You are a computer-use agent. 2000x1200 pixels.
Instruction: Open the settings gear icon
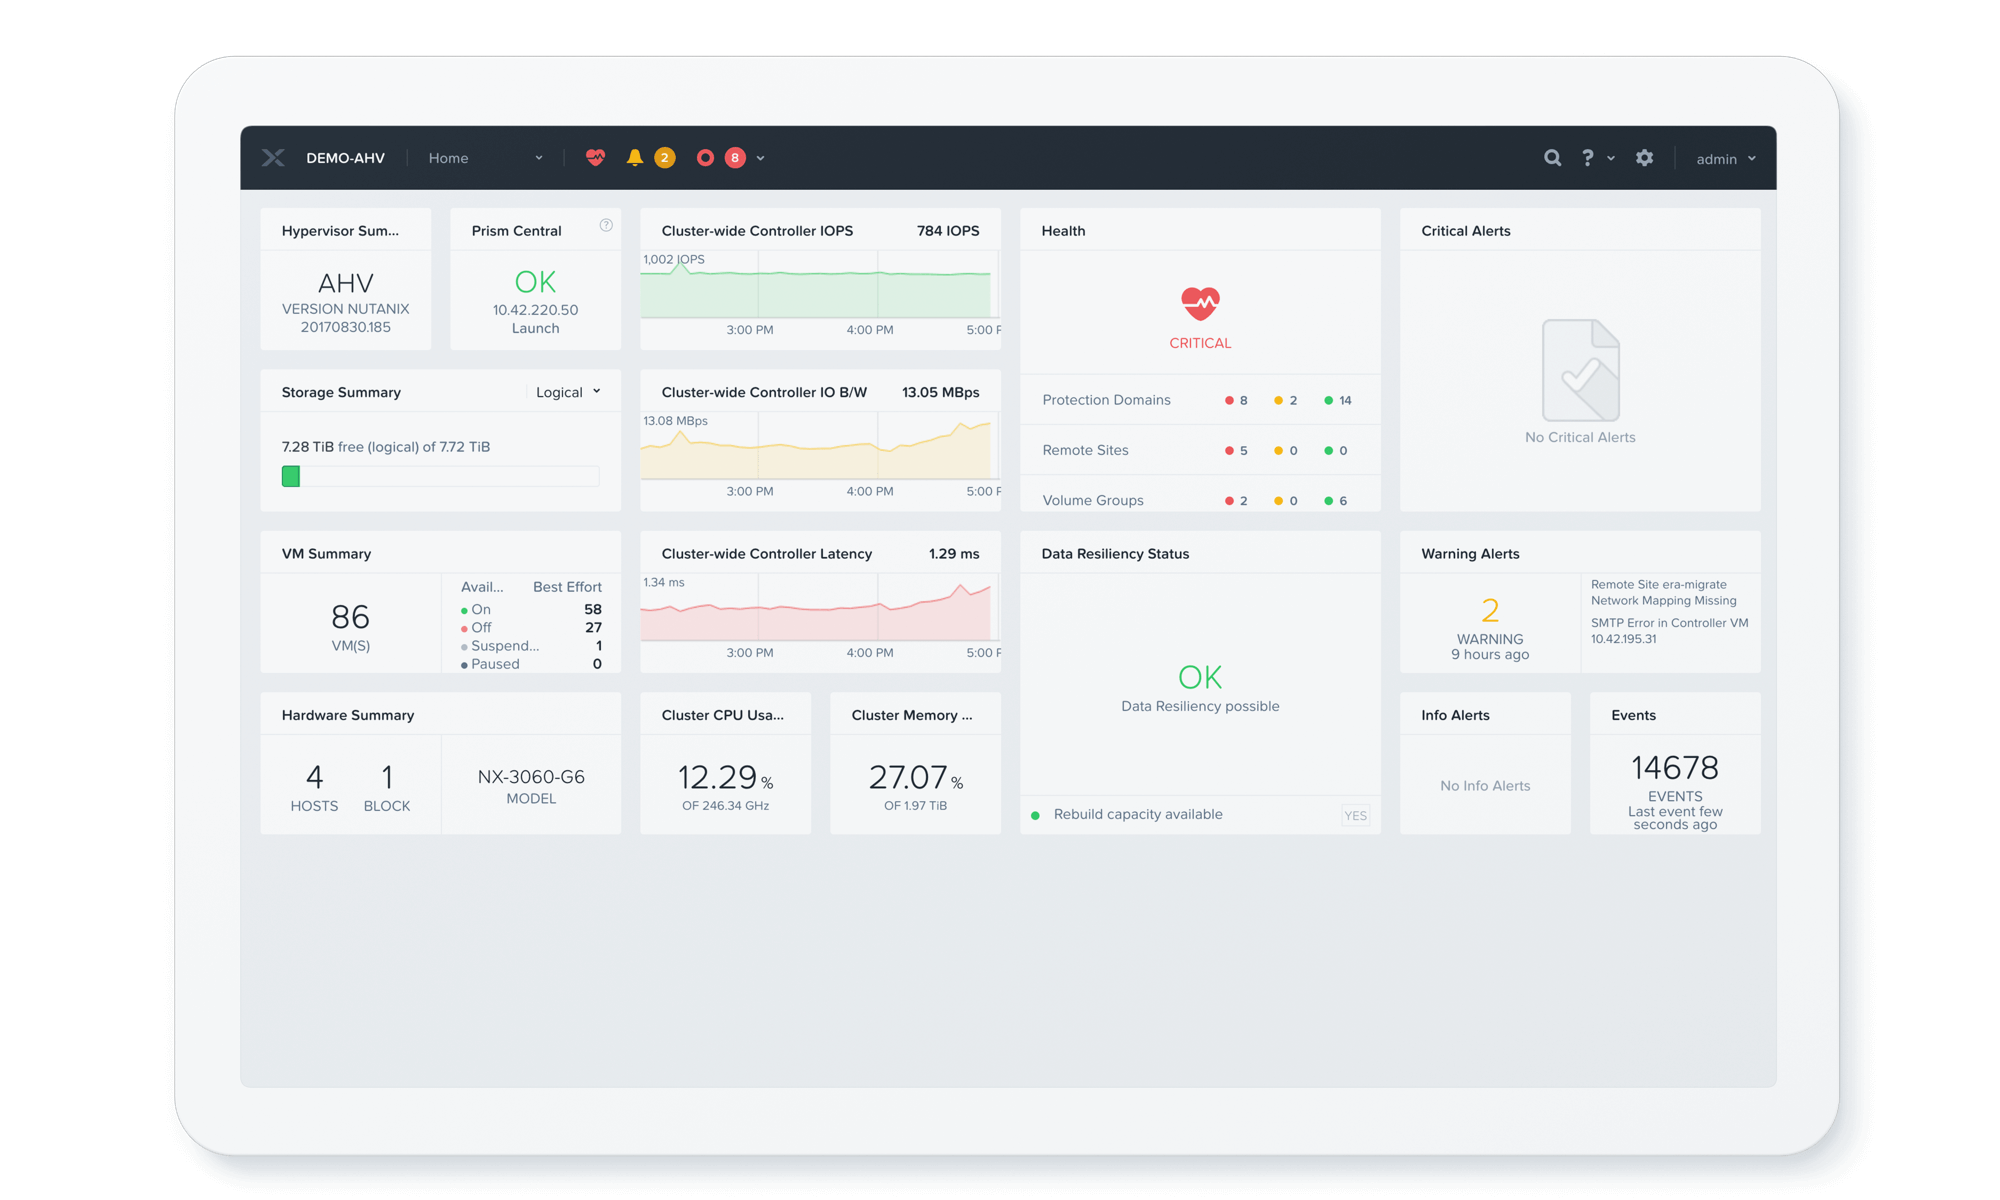point(1644,158)
